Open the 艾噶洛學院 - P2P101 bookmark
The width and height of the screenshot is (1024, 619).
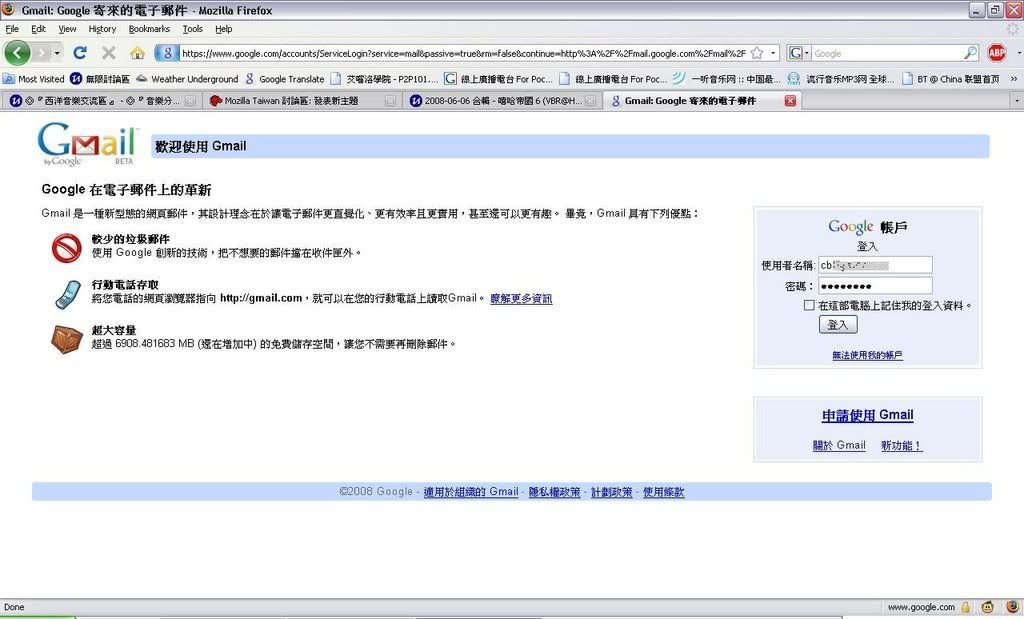point(384,79)
